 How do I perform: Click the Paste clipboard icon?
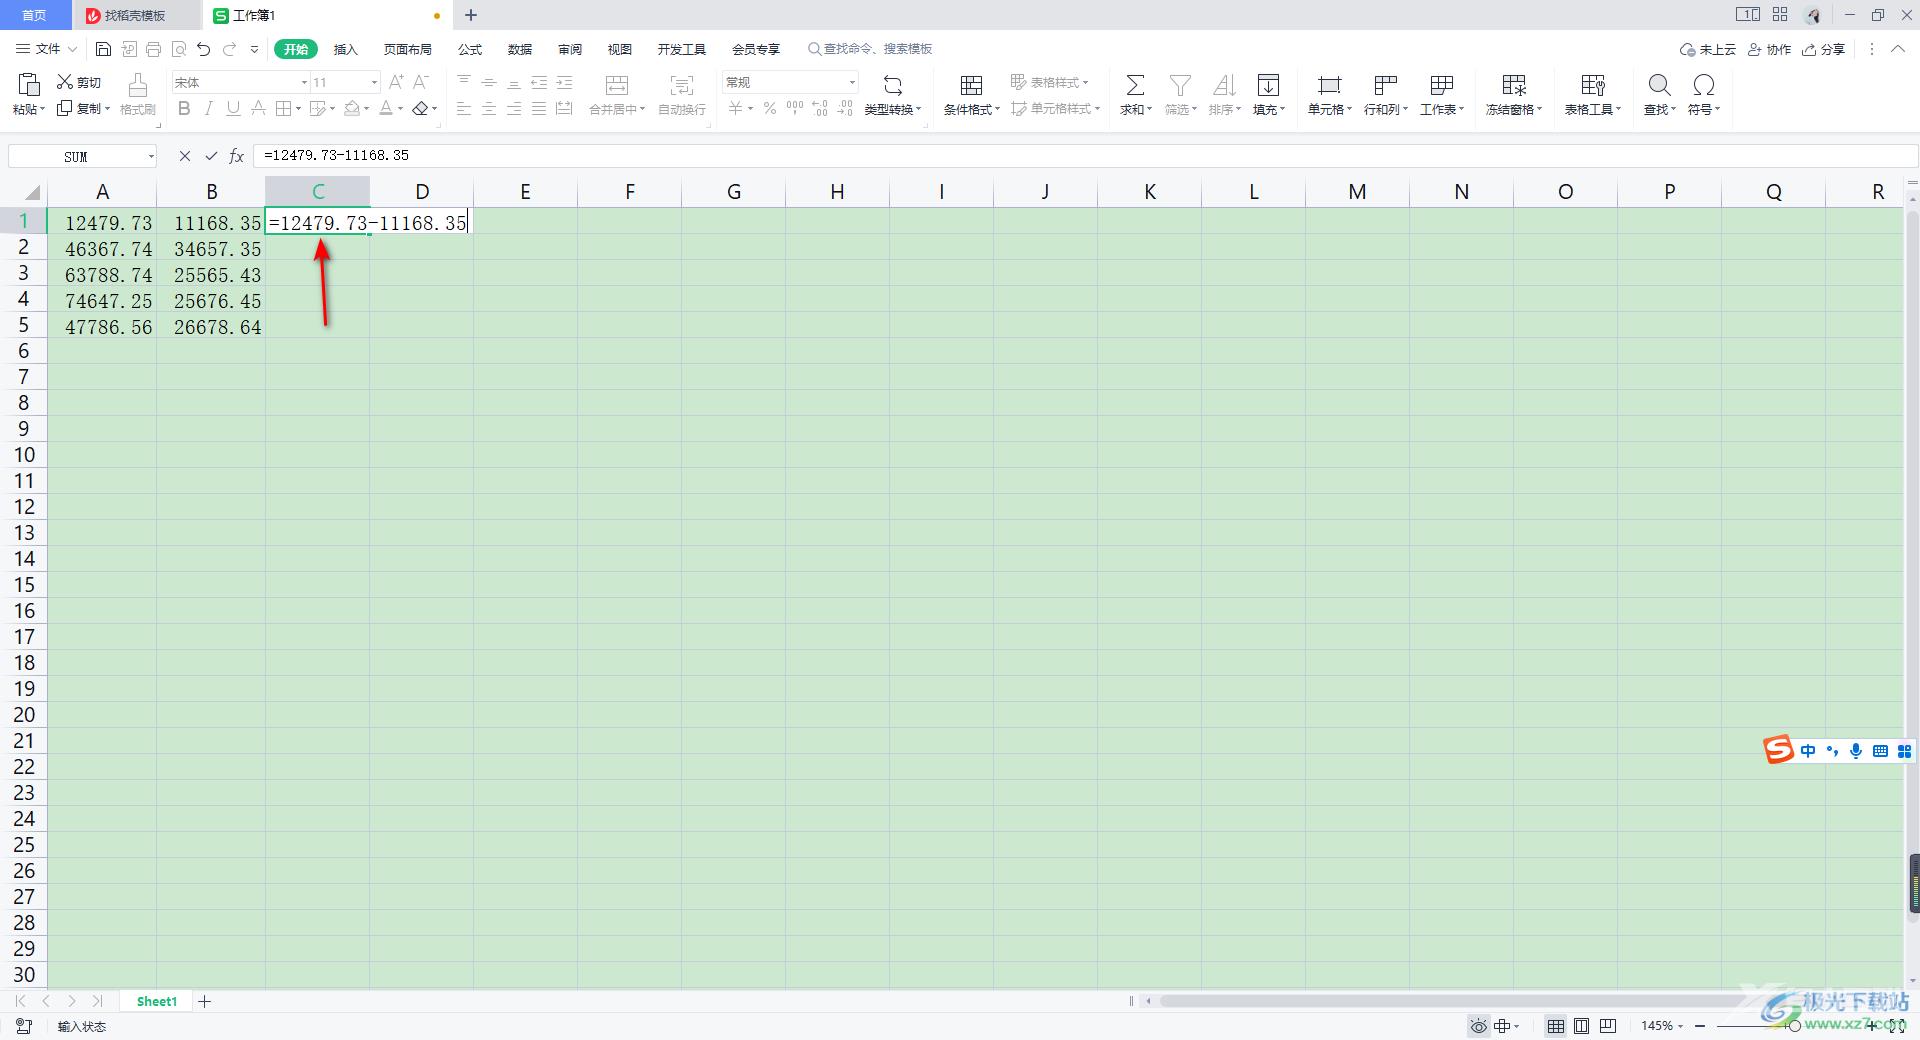coord(29,85)
